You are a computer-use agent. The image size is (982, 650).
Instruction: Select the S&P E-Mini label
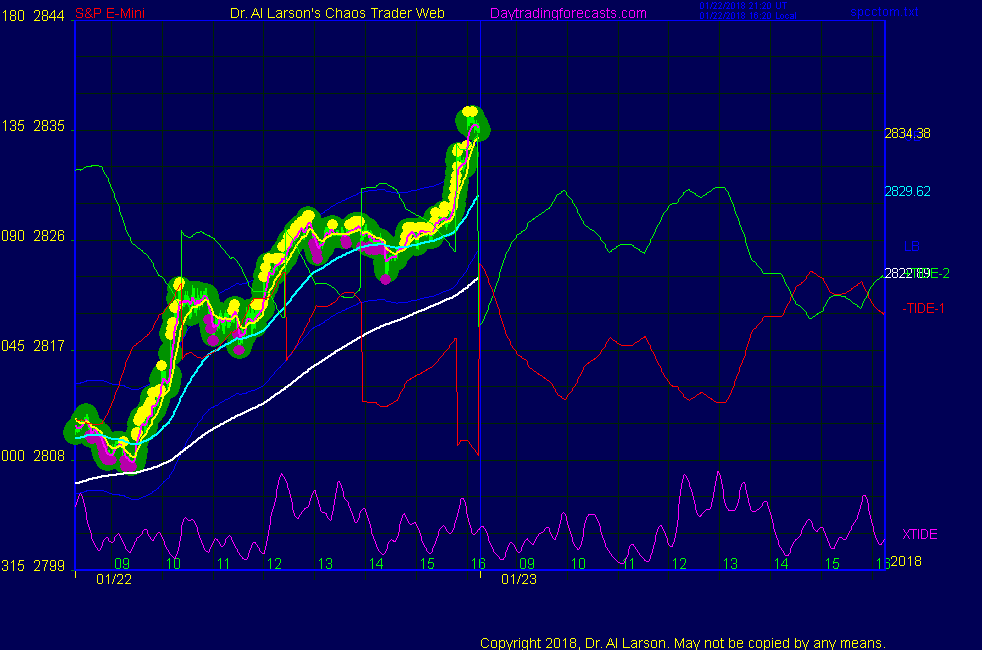point(114,13)
